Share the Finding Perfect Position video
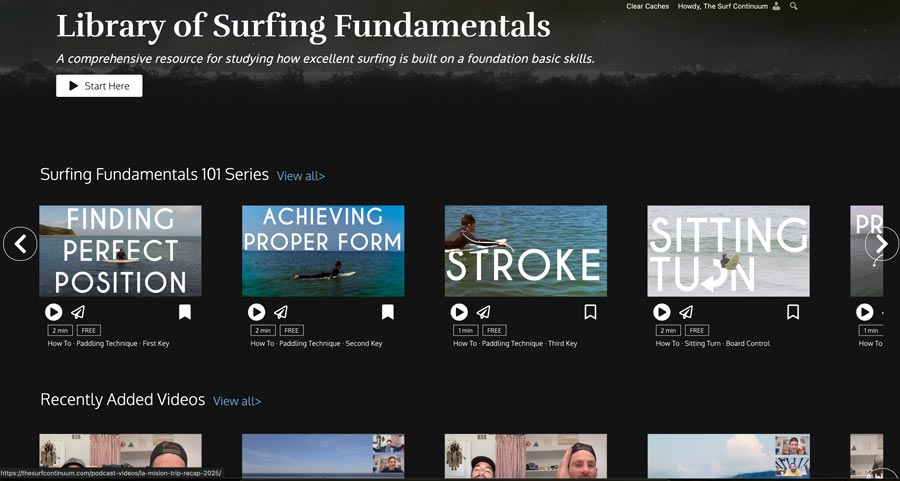Screen dimensions: 900x481 tap(78, 312)
